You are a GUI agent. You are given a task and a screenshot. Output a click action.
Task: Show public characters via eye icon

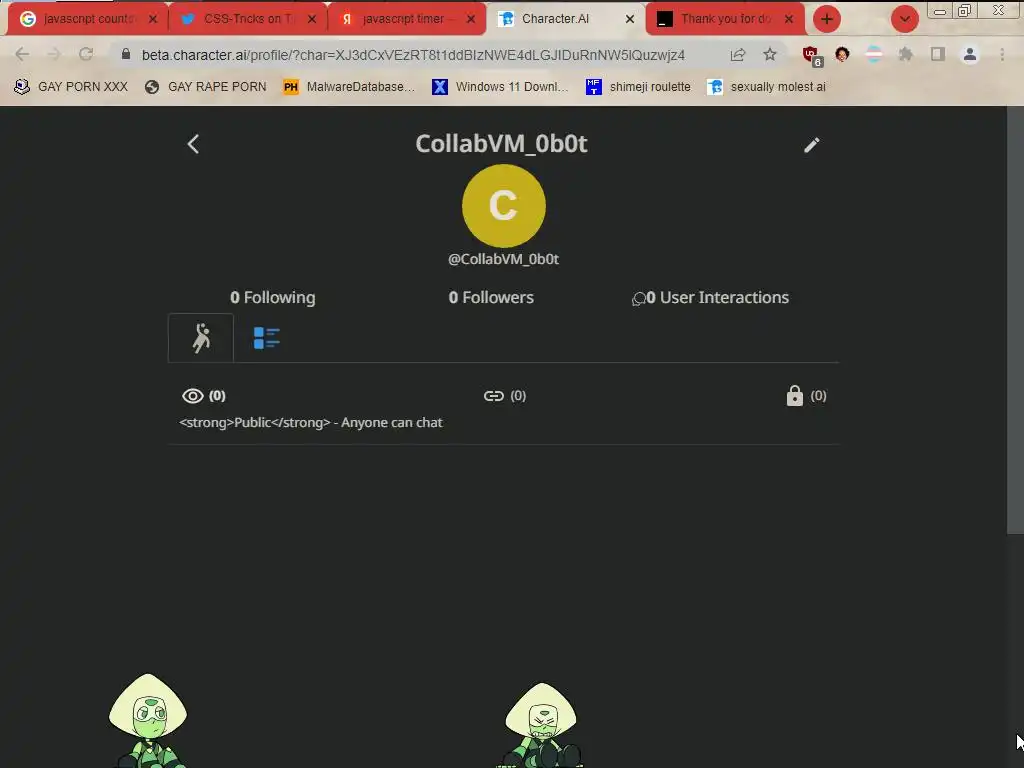(x=193, y=396)
